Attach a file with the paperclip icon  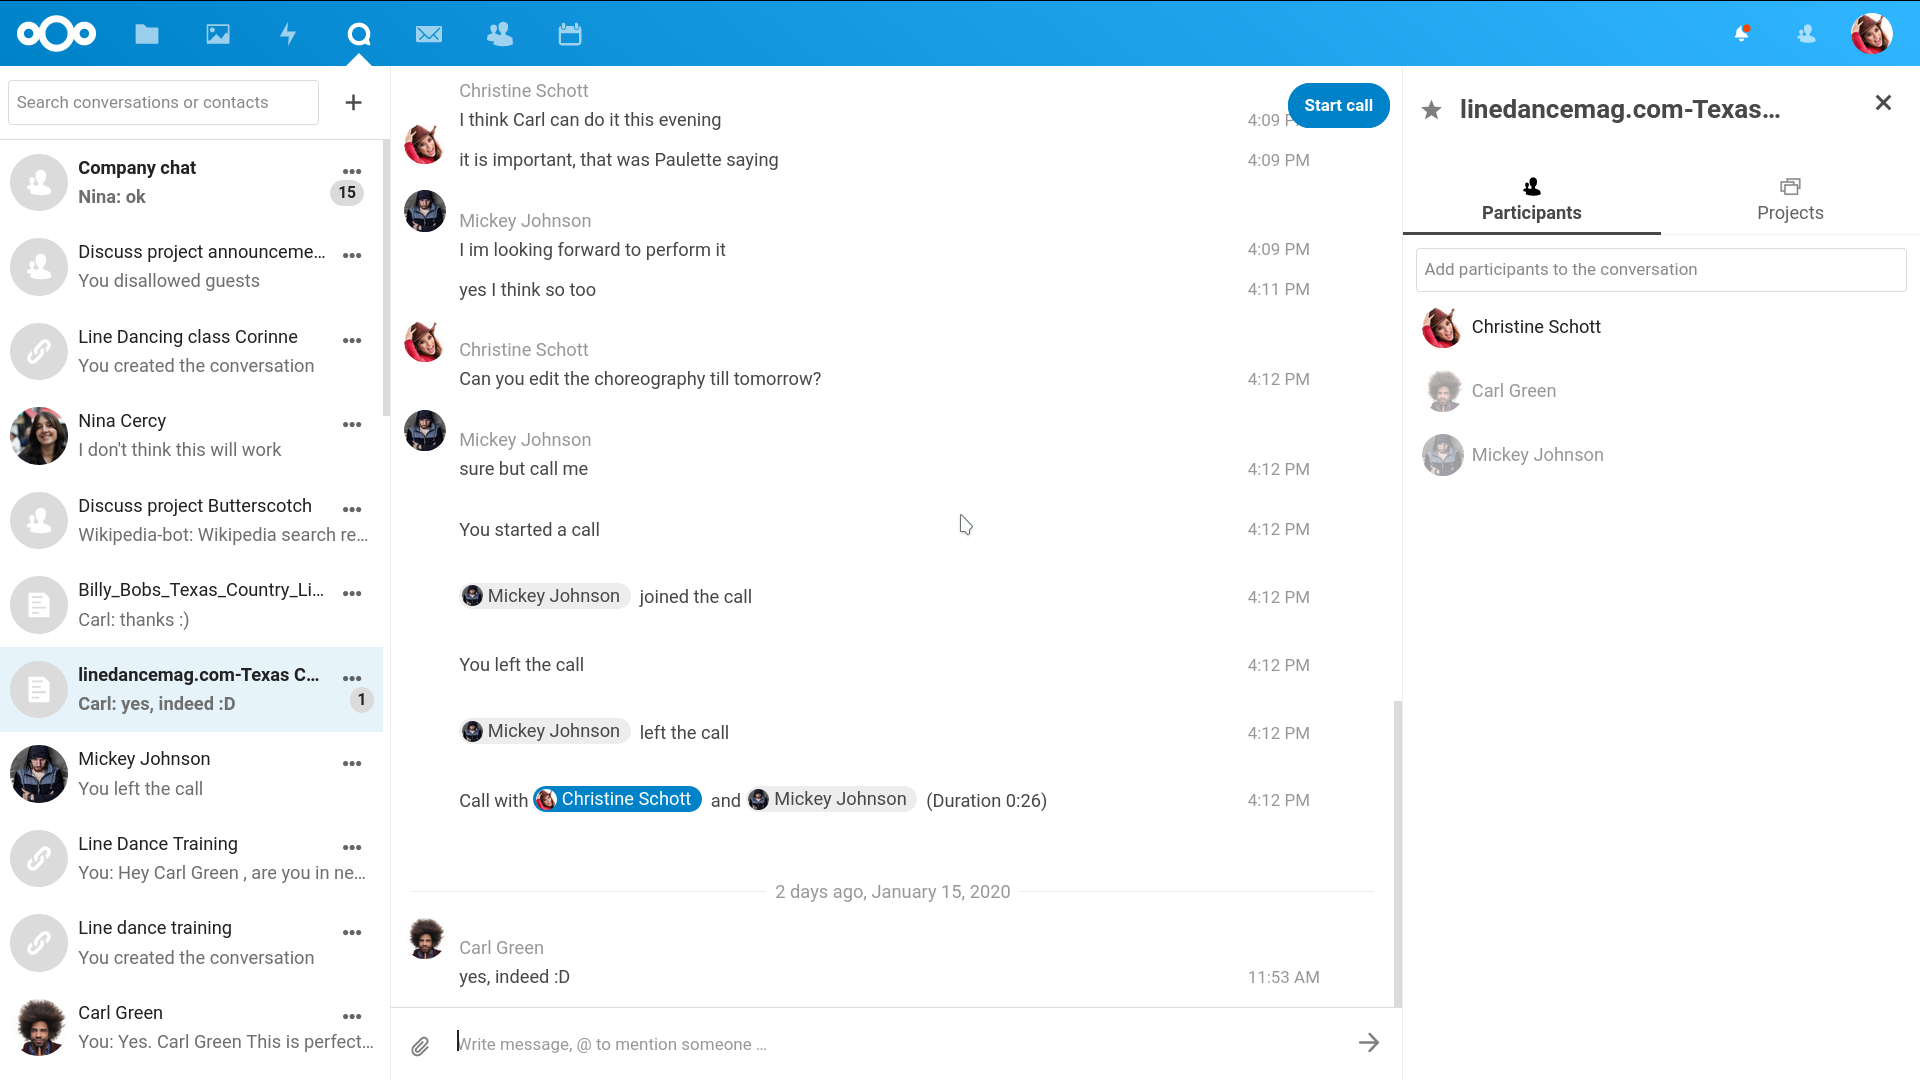420,1045
